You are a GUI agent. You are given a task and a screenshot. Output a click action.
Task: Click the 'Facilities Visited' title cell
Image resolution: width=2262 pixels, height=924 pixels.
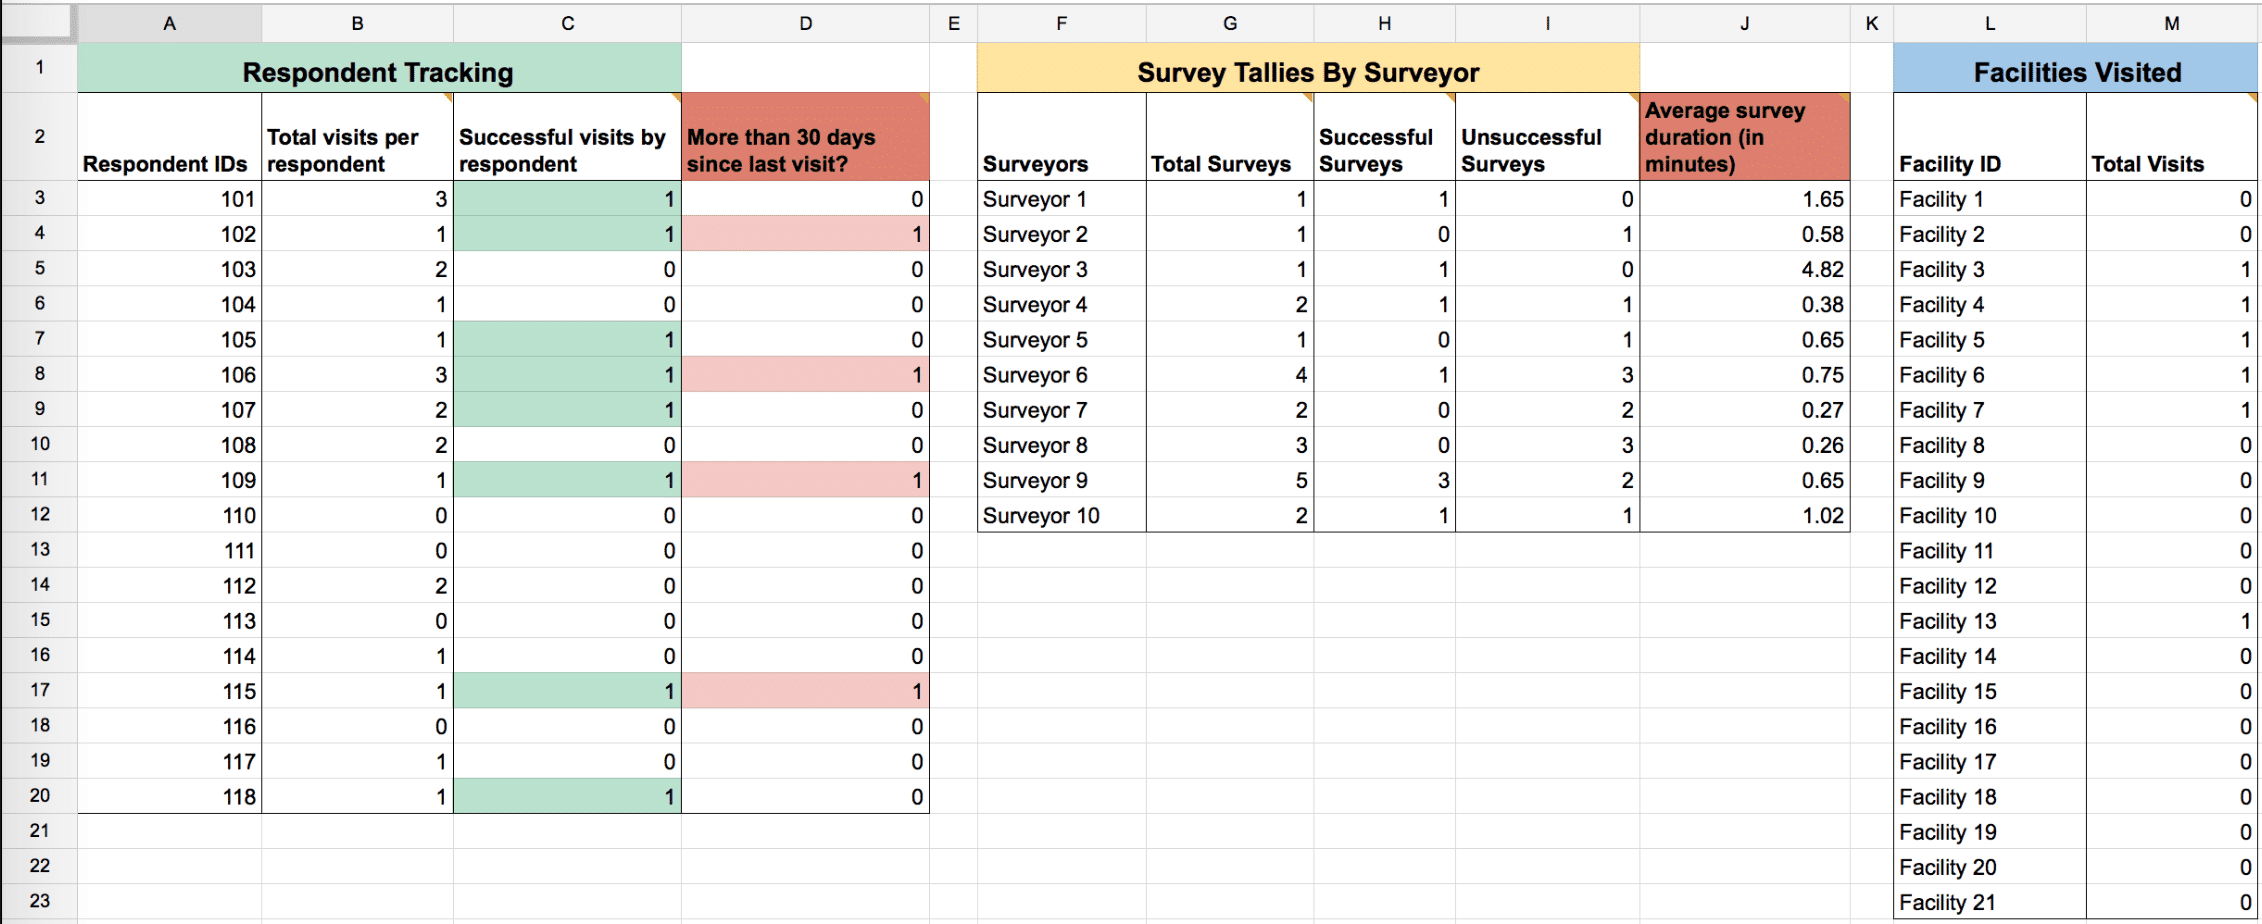tap(2076, 69)
